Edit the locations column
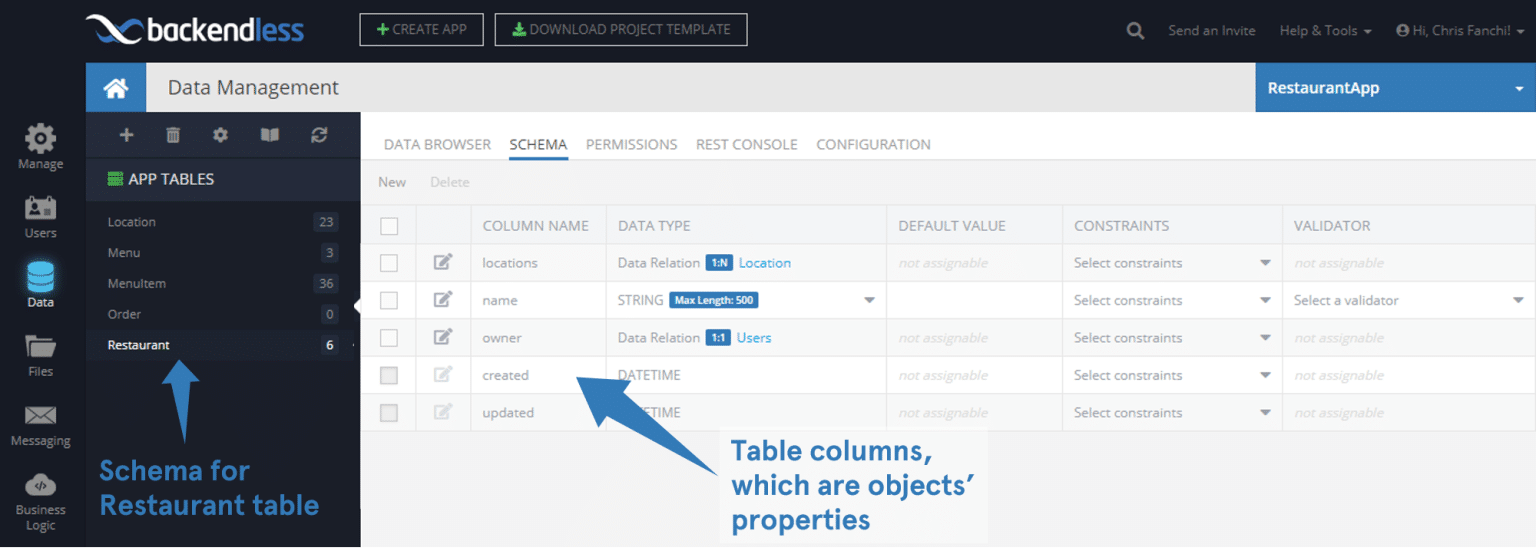This screenshot has width=1536, height=554. [x=442, y=262]
